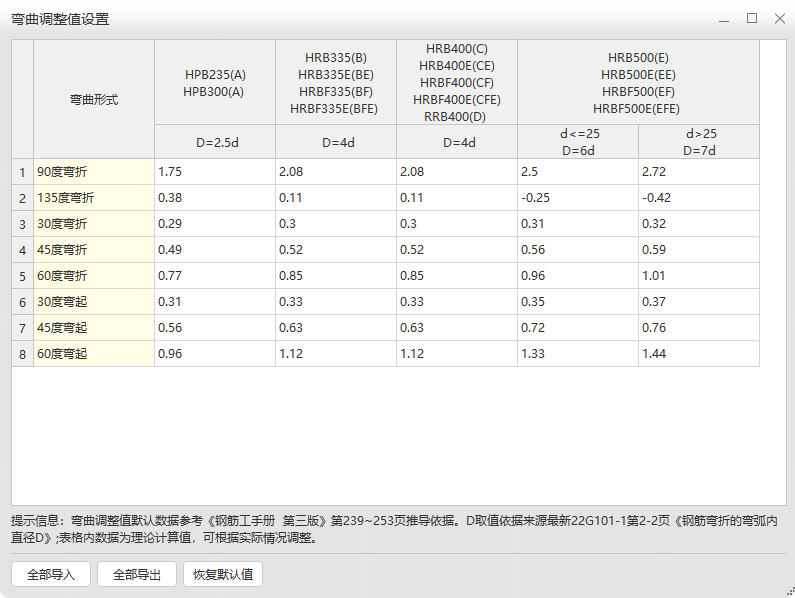Edit 135度弯折 value 0.11 under HRB335(B)
The image size is (795, 598).
tap(336, 198)
